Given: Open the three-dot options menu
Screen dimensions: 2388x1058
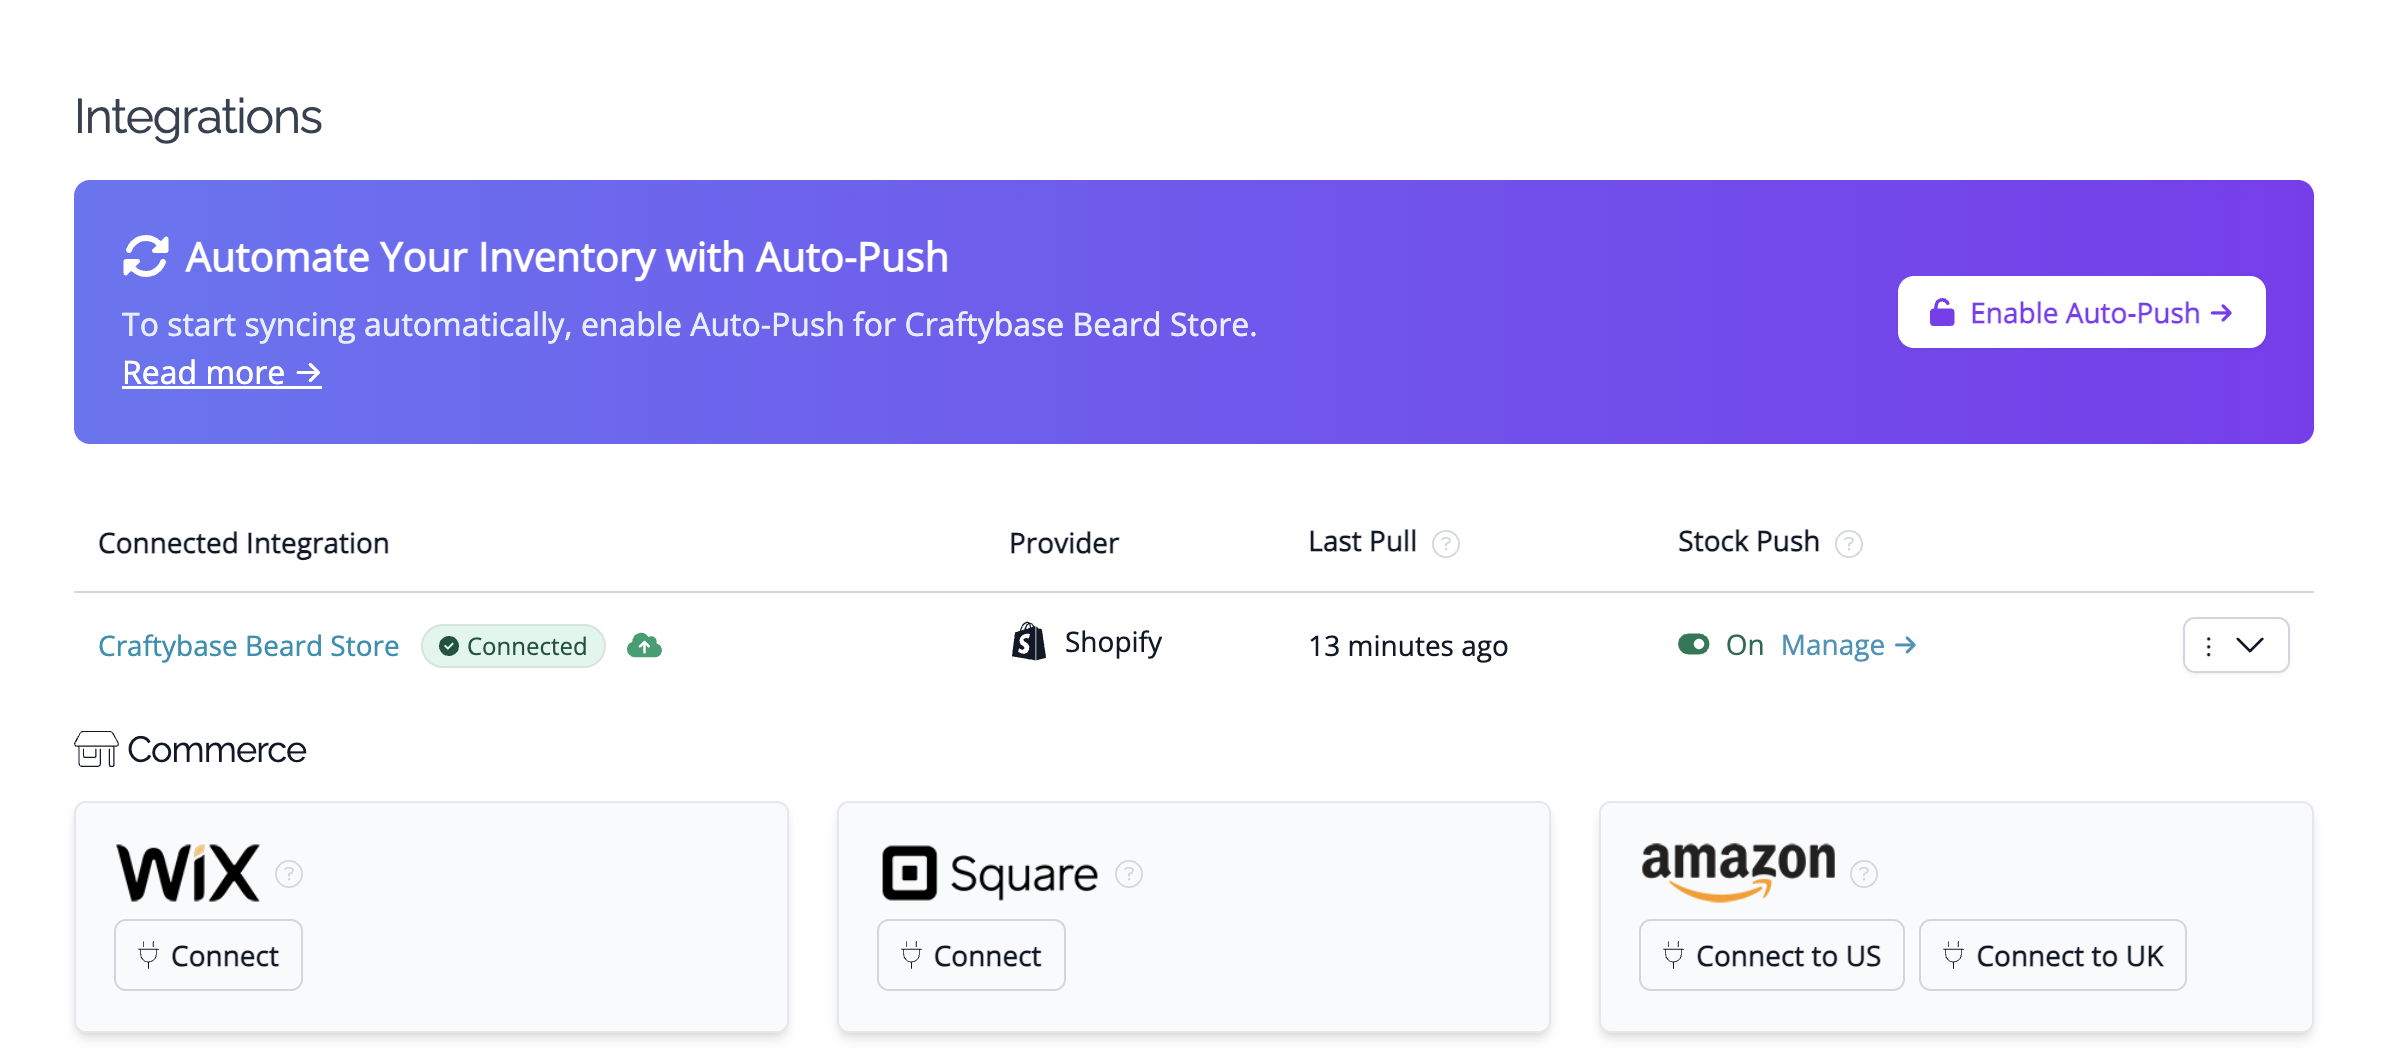Looking at the screenshot, I should click(x=2208, y=646).
